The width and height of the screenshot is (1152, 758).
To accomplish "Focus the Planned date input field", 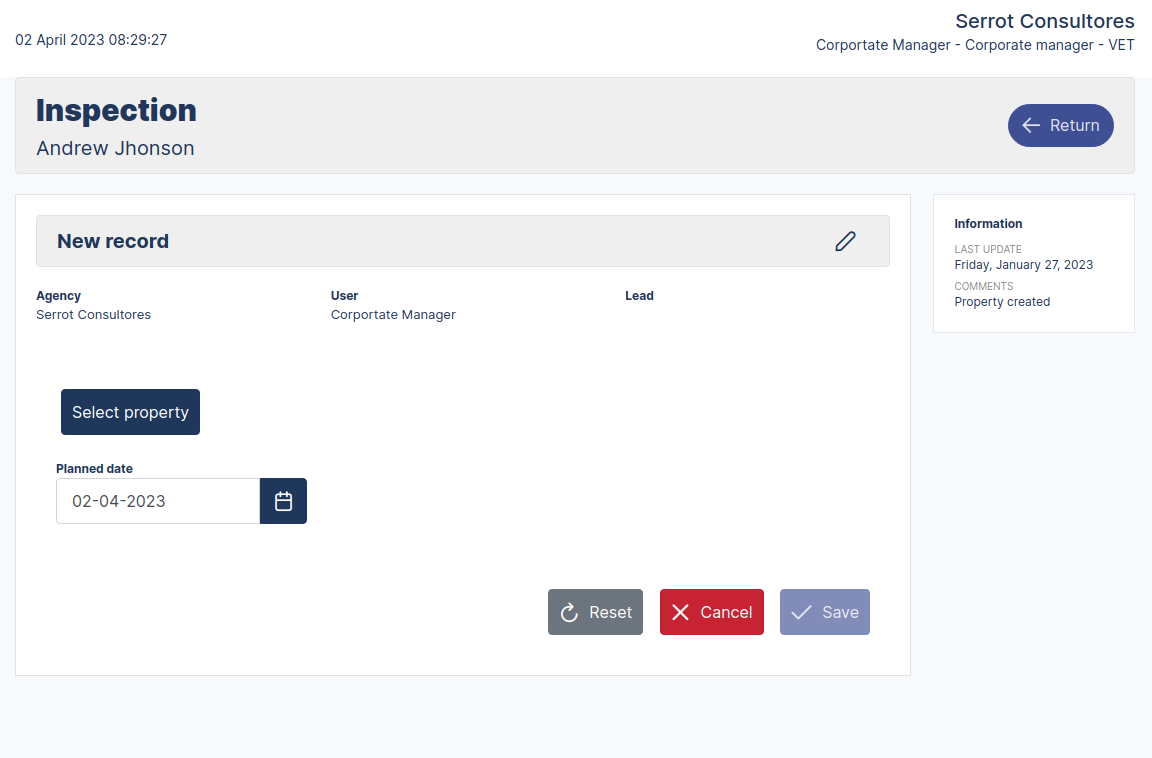I will tap(158, 501).
